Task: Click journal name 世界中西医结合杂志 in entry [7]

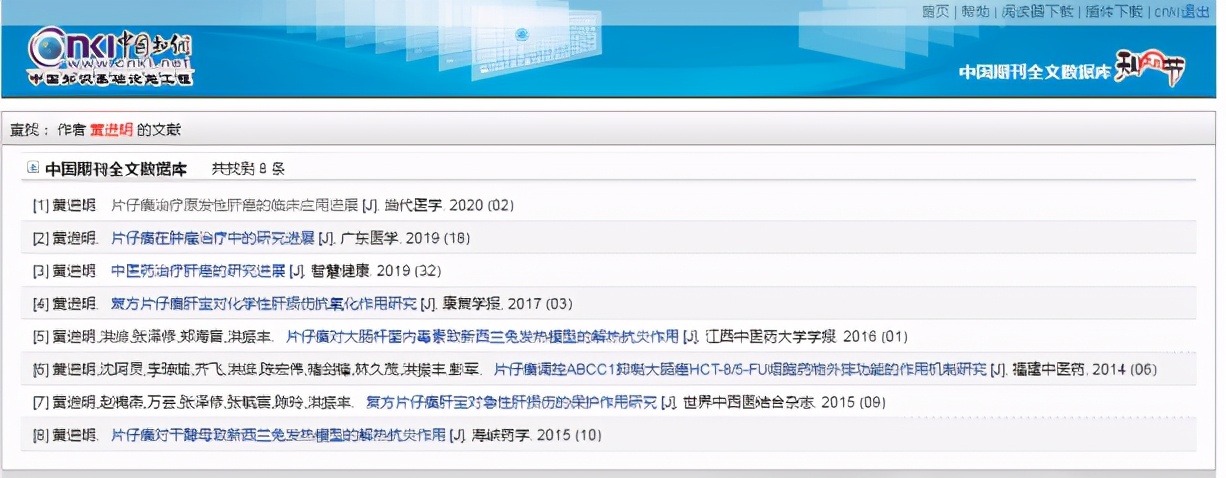Action: [751, 403]
